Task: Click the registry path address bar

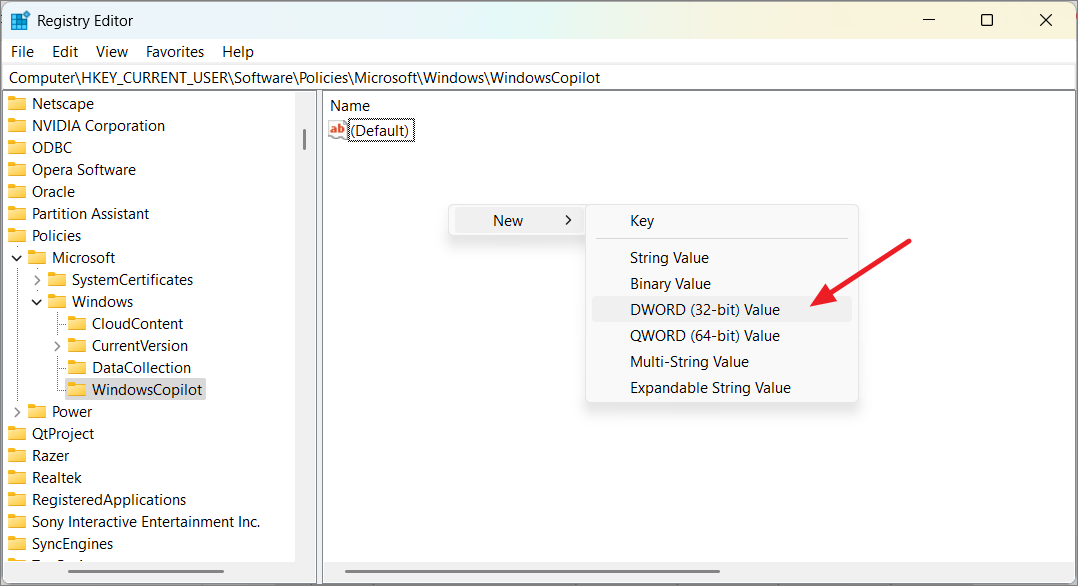Action: coord(400,77)
